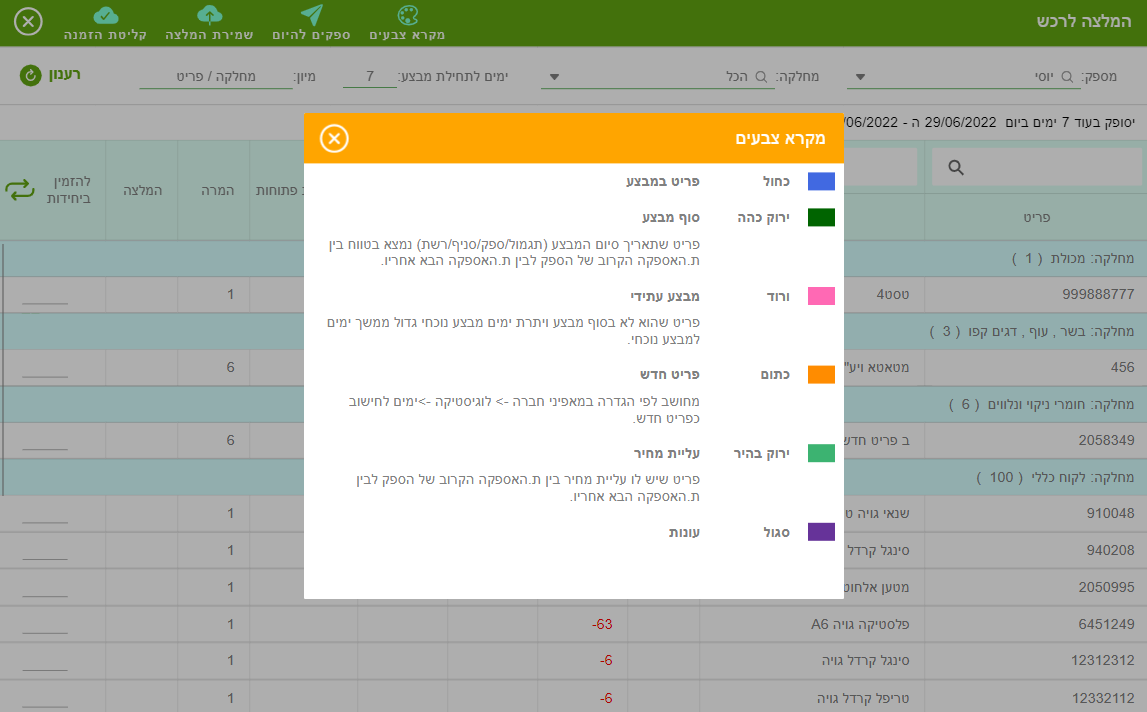1147x712 pixels.
Task: Click the close X in top toolbar
Action: (x=29, y=22)
